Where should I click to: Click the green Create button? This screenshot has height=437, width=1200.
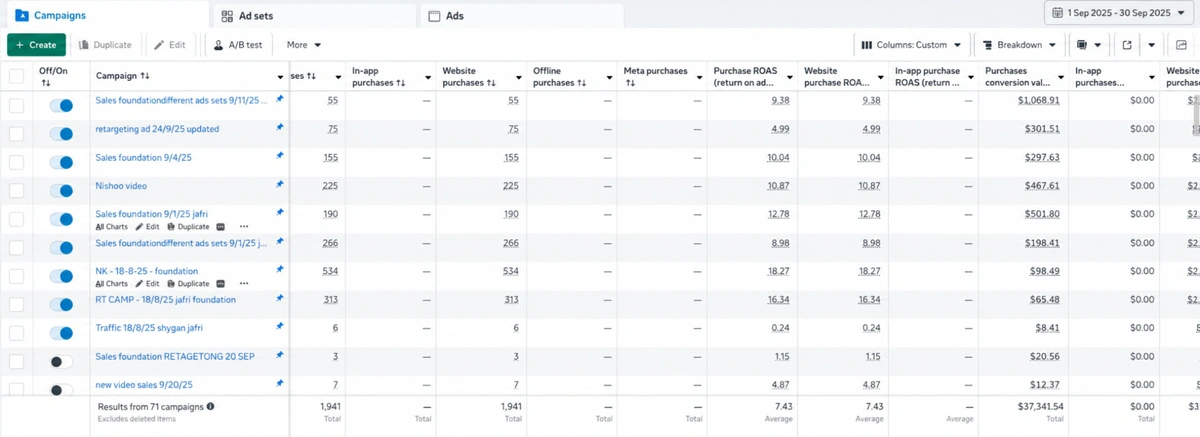coord(36,45)
